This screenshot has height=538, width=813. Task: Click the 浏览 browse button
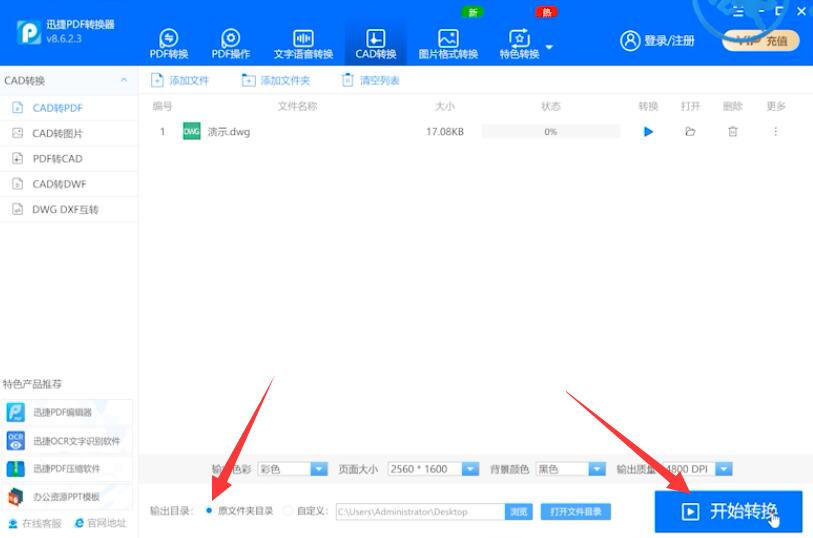click(x=518, y=512)
